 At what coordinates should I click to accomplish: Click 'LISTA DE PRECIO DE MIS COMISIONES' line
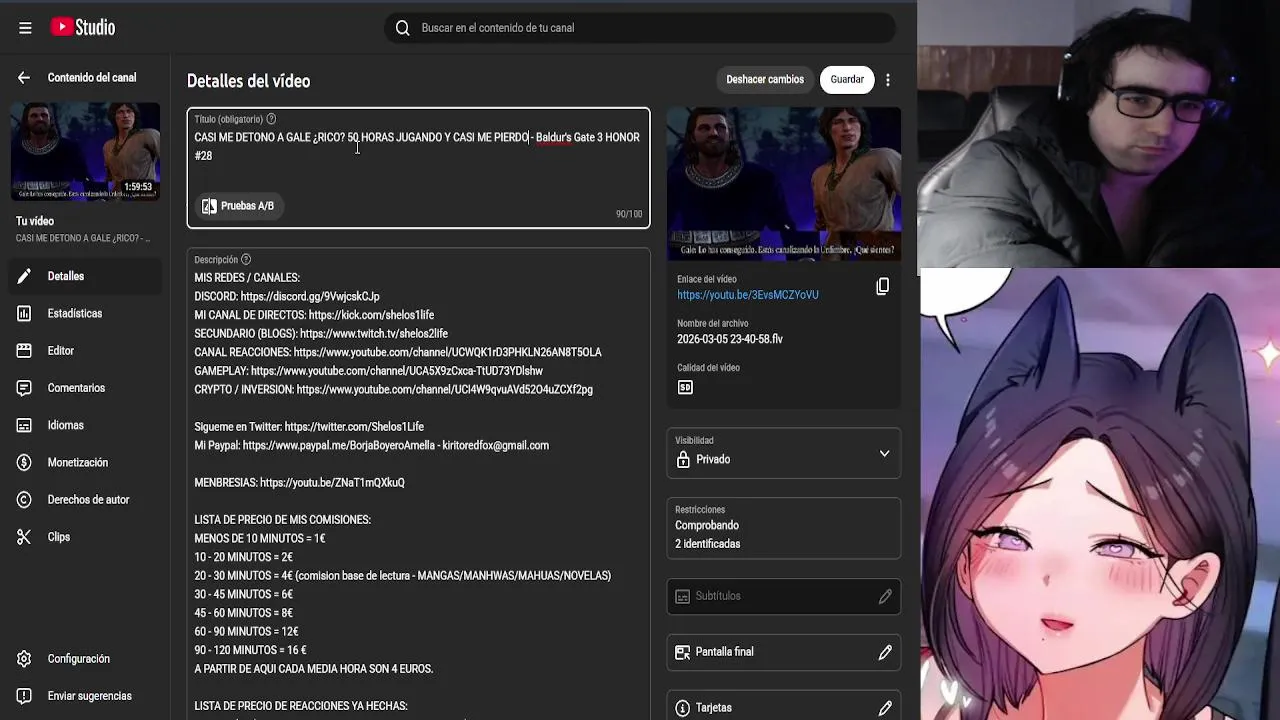283,520
